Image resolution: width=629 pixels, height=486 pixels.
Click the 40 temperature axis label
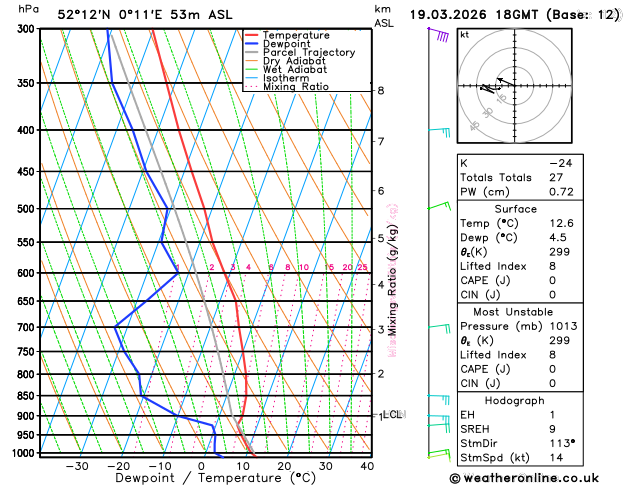pyautogui.click(x=367, y=466)
